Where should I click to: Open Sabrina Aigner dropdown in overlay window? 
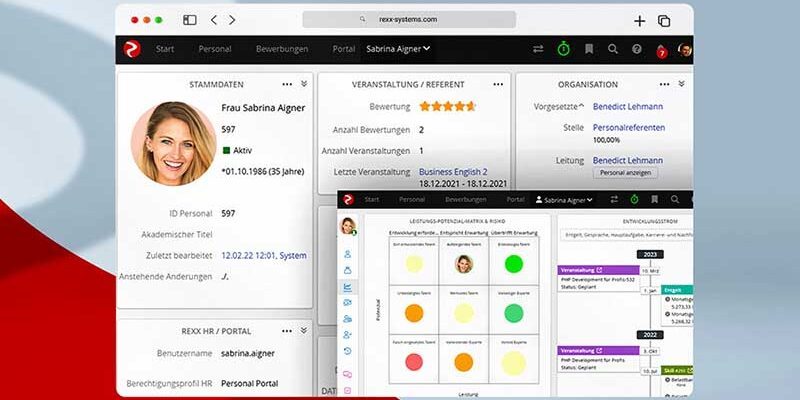(x=564, y=200)
